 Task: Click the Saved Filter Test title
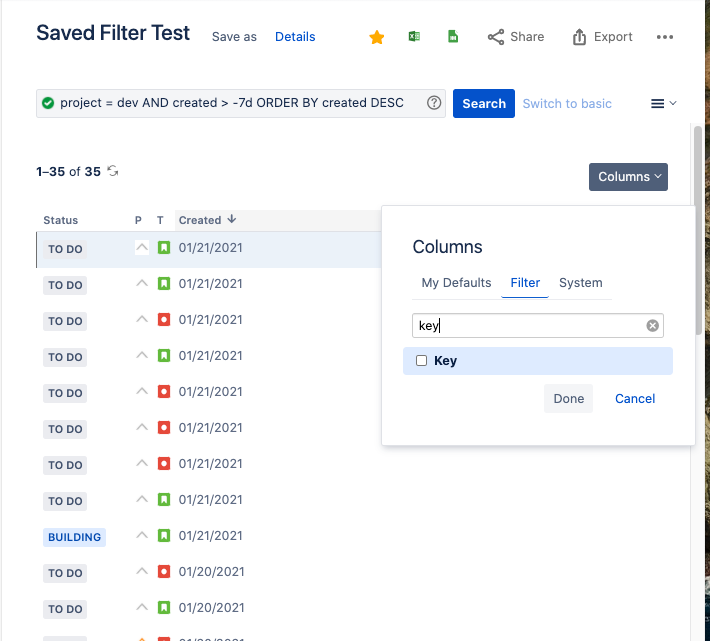click(113, 33)
